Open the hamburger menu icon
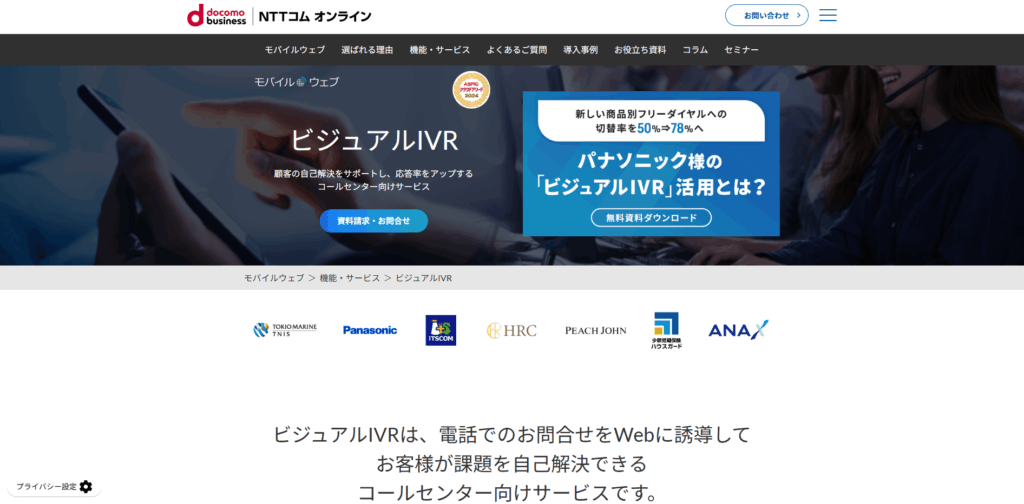Screen dimensions: 1024x504 click(x=827, y=15)
